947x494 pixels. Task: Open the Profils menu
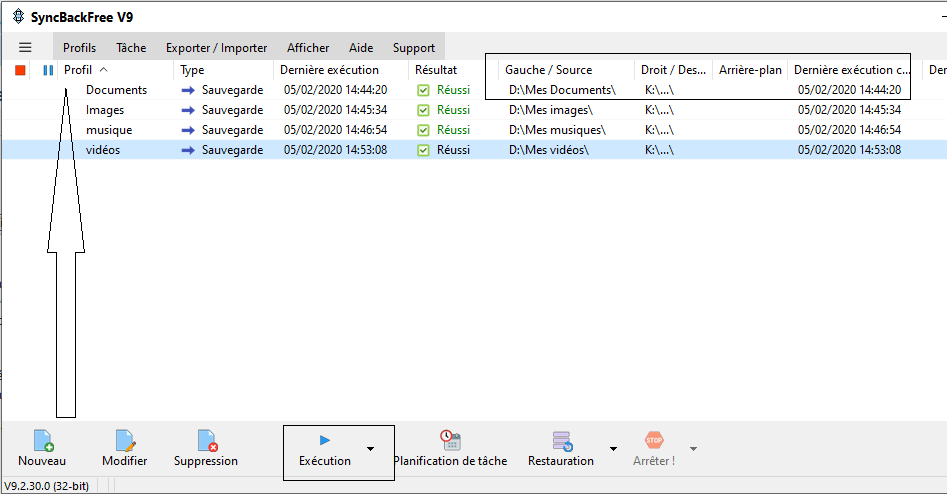[79, 48]
